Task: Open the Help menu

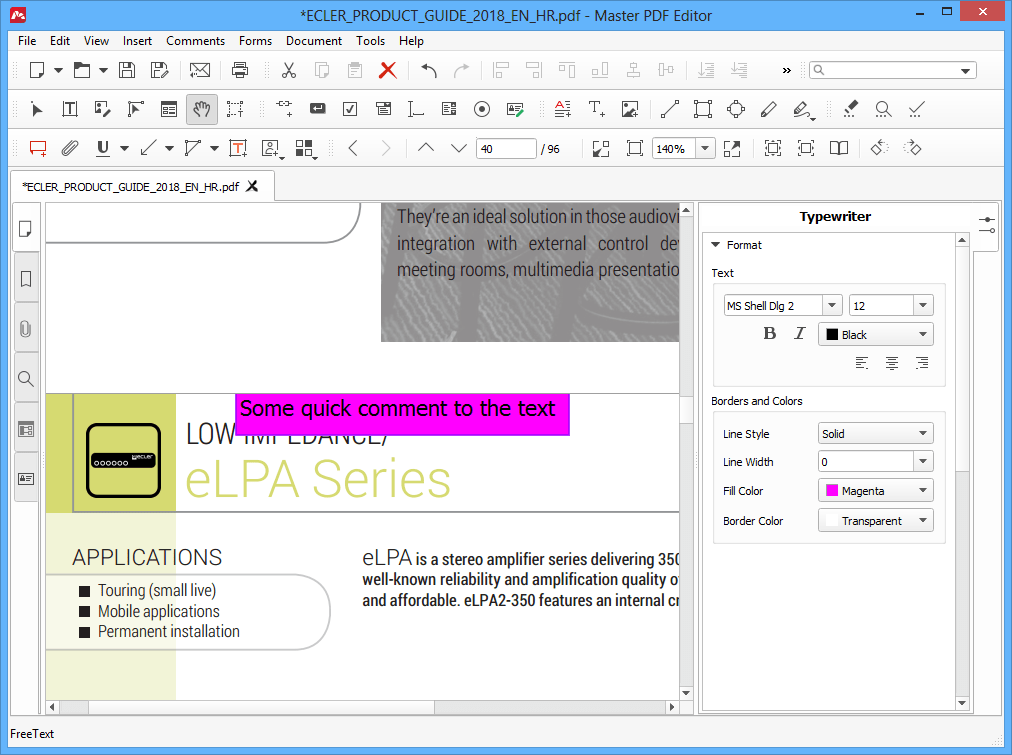Action: pos(411,41)
